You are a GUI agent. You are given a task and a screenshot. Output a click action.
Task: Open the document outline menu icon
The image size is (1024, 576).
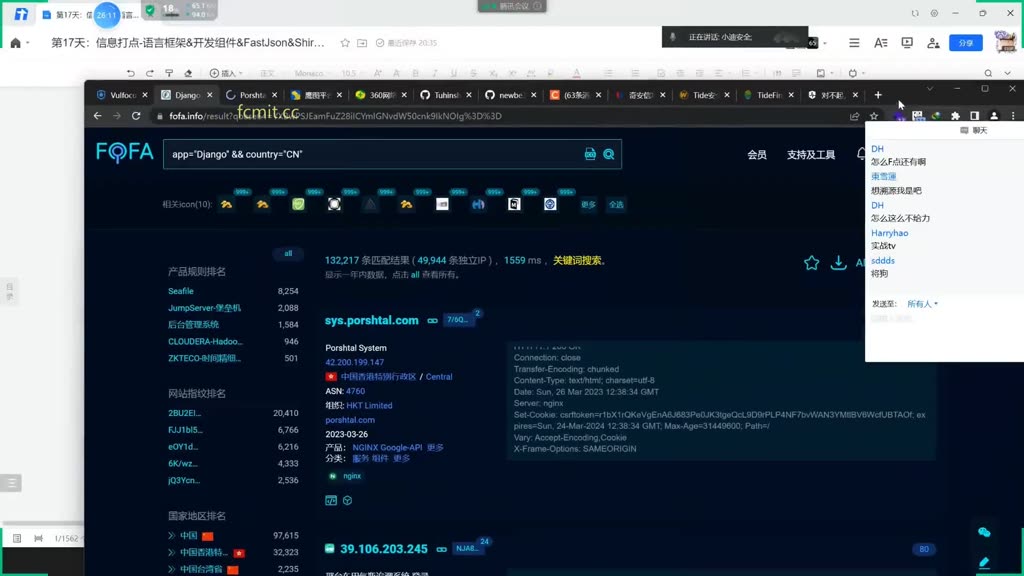coord(854,43)
